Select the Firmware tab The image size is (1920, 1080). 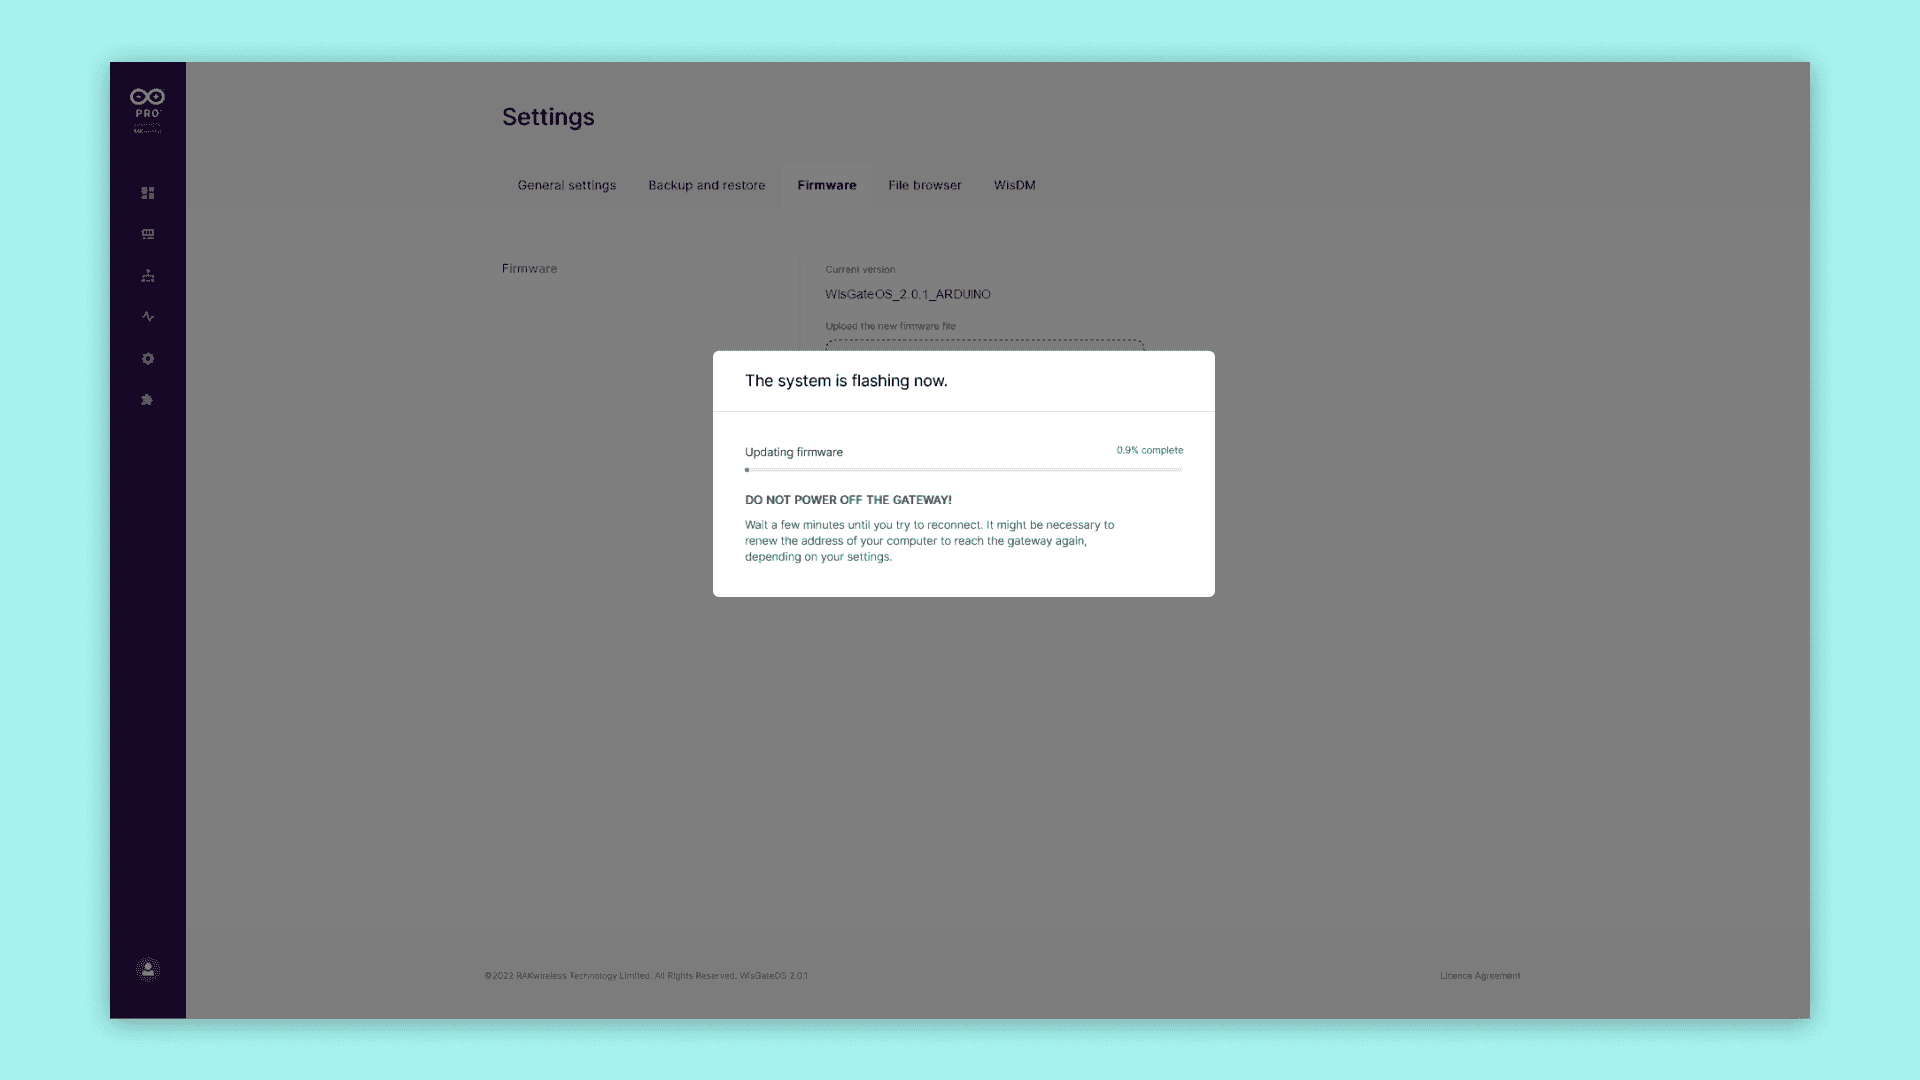click(x=826, y=185)
